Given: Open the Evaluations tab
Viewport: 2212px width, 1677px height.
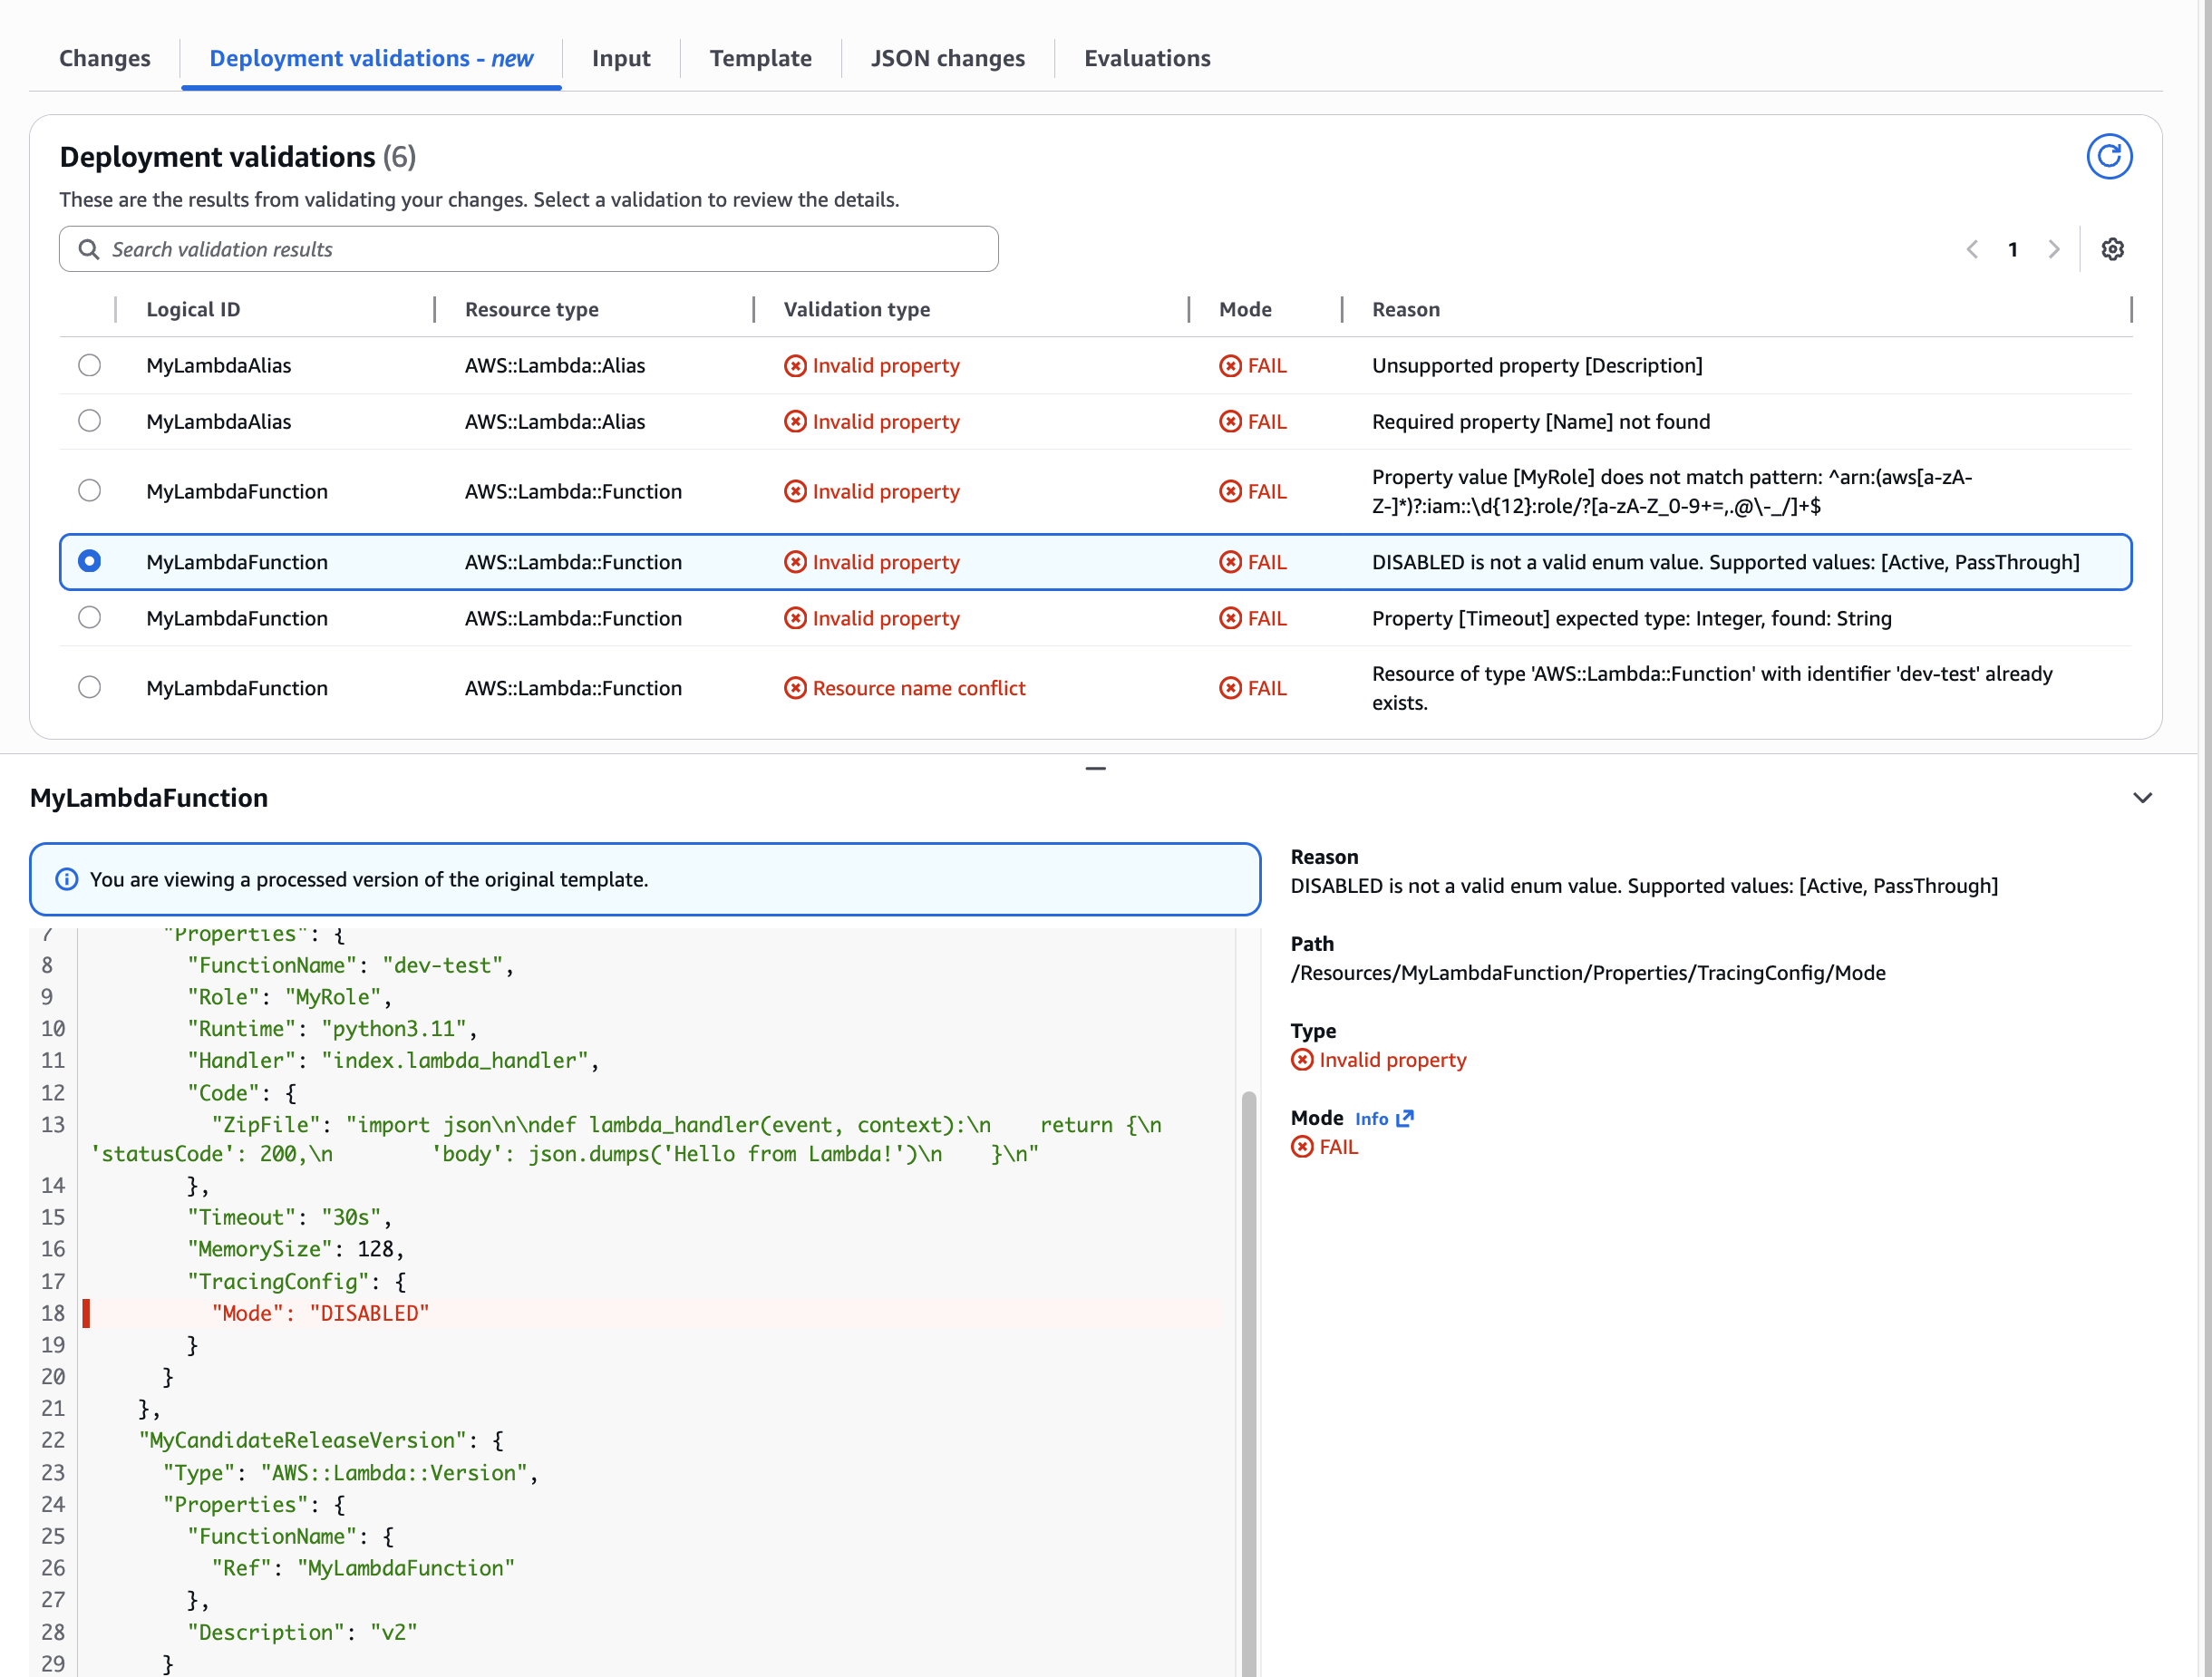Looking at the screenshot, I should 1147,58.
